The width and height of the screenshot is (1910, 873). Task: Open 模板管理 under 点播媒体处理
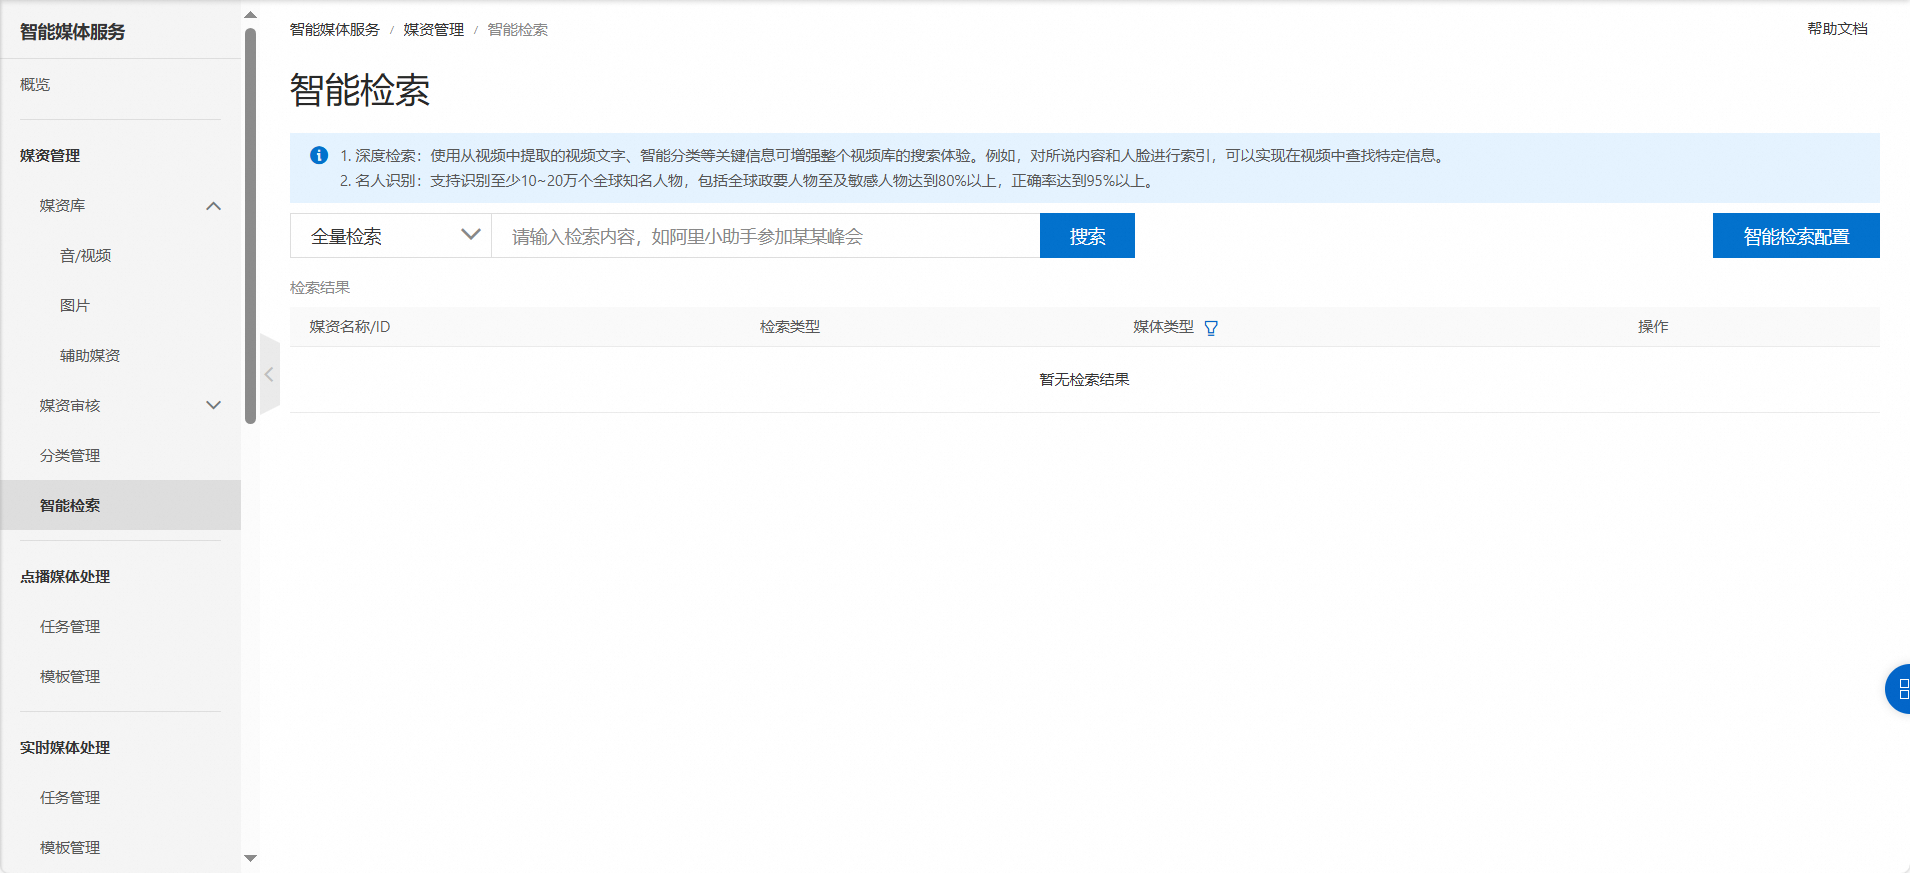click(x=70, y=677)
